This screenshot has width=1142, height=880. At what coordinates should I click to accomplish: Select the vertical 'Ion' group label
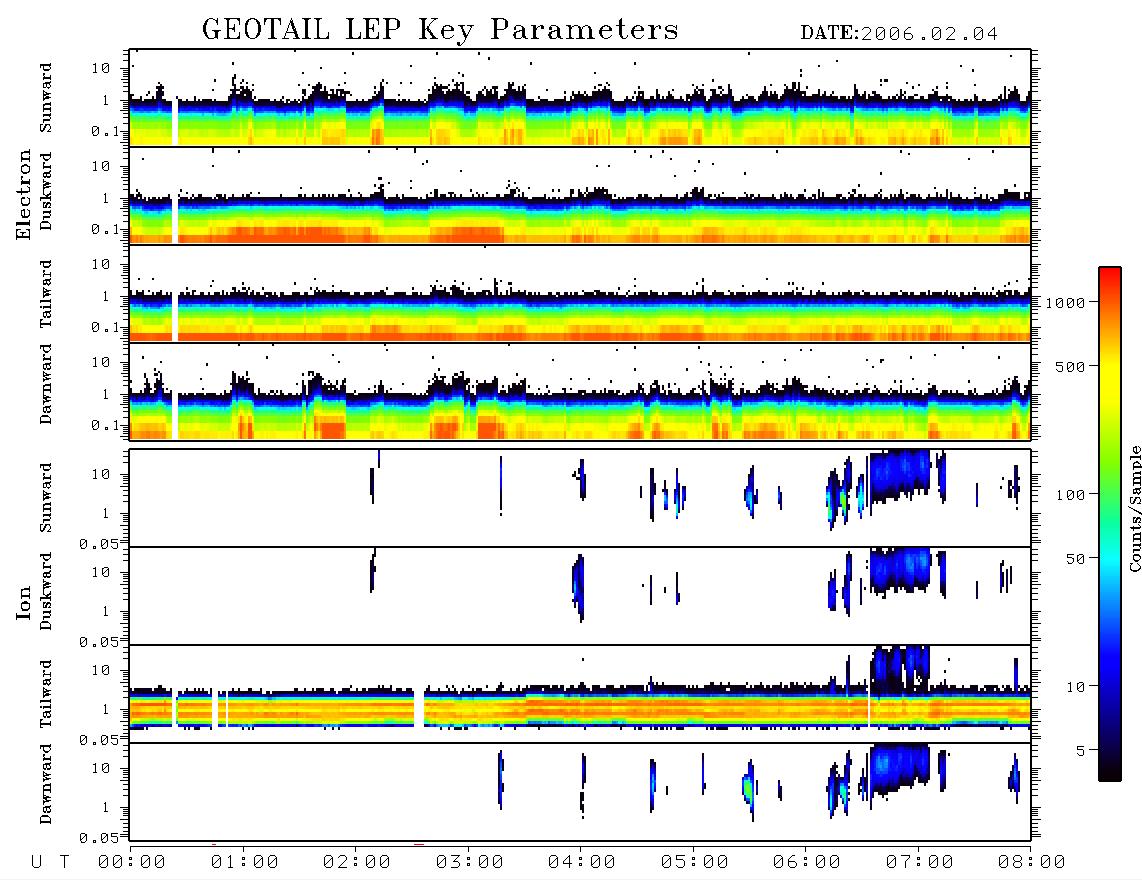coord(24,602)
